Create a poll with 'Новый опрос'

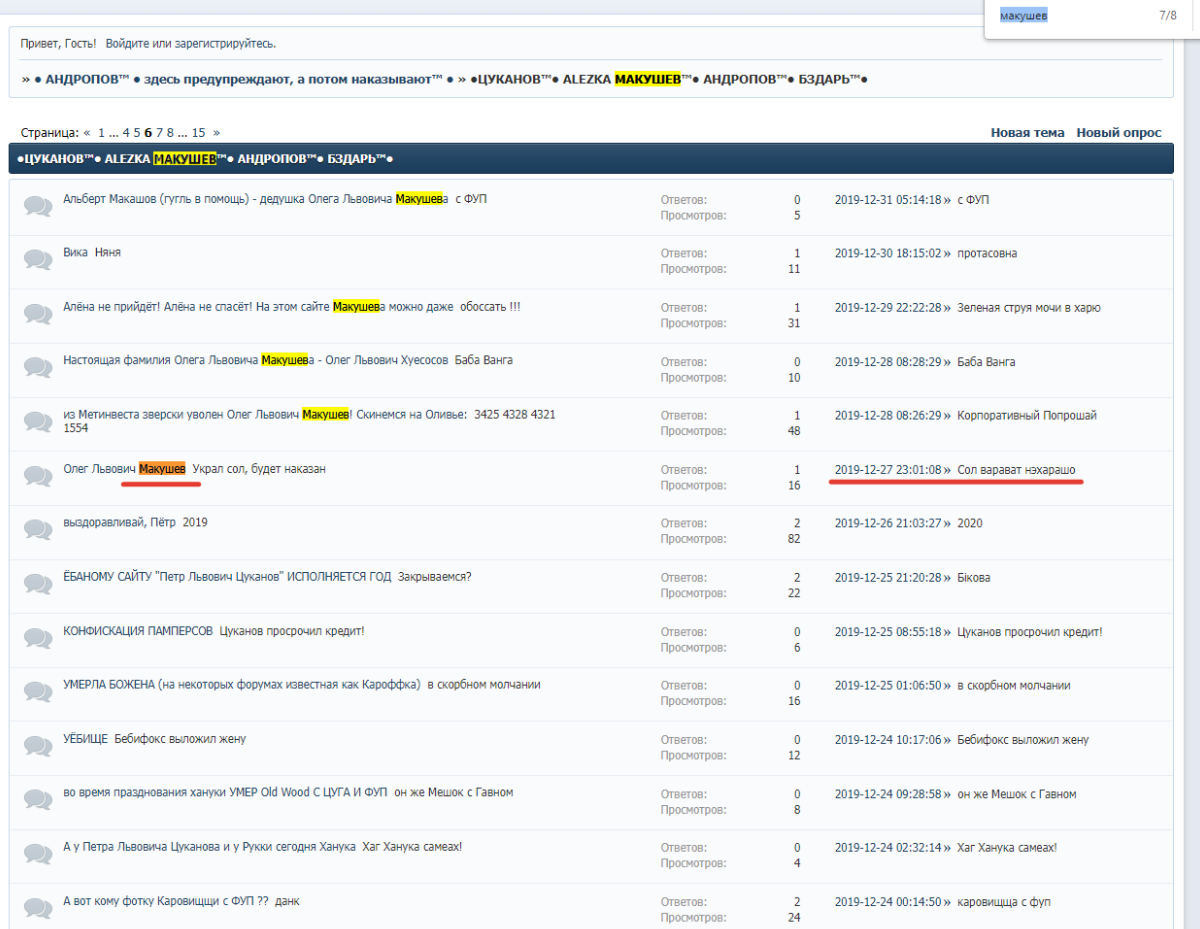point(1119,132)
